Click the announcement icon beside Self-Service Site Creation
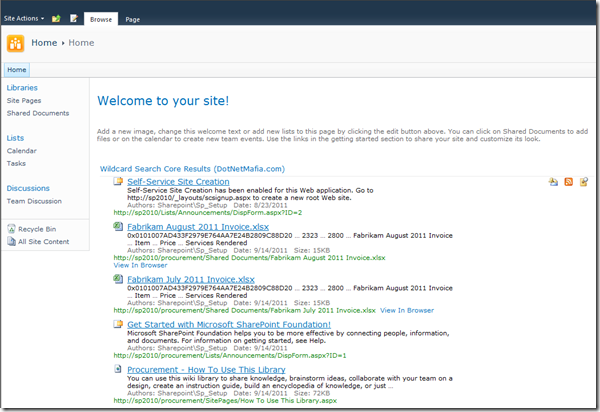Viewport: 600px width, 412px height. [x=118, y=181]
